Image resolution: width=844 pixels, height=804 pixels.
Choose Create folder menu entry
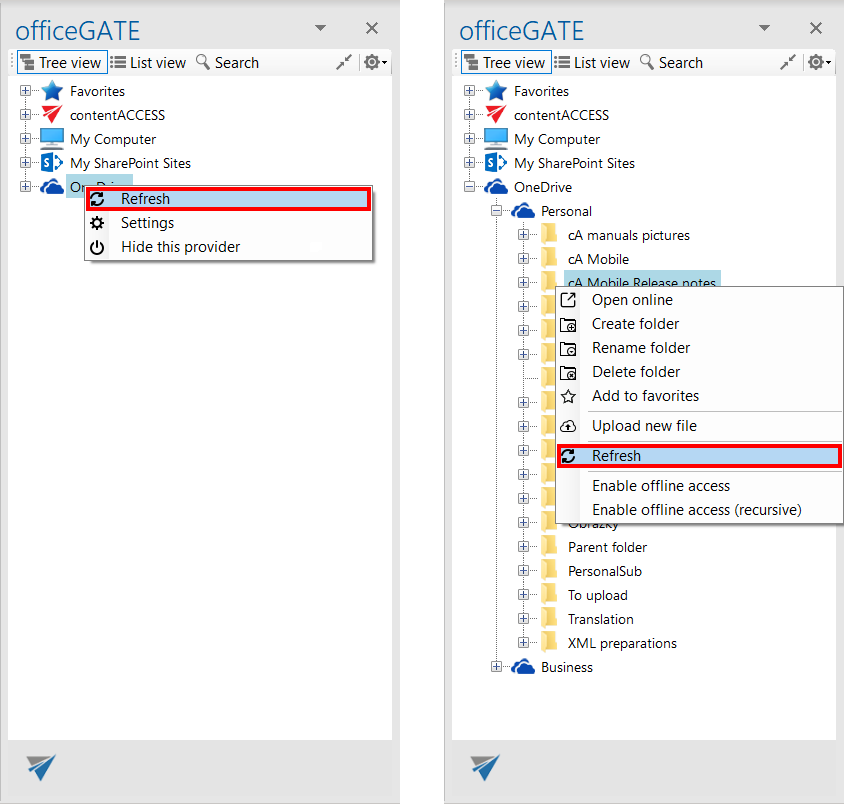click(x=699, y=324)
